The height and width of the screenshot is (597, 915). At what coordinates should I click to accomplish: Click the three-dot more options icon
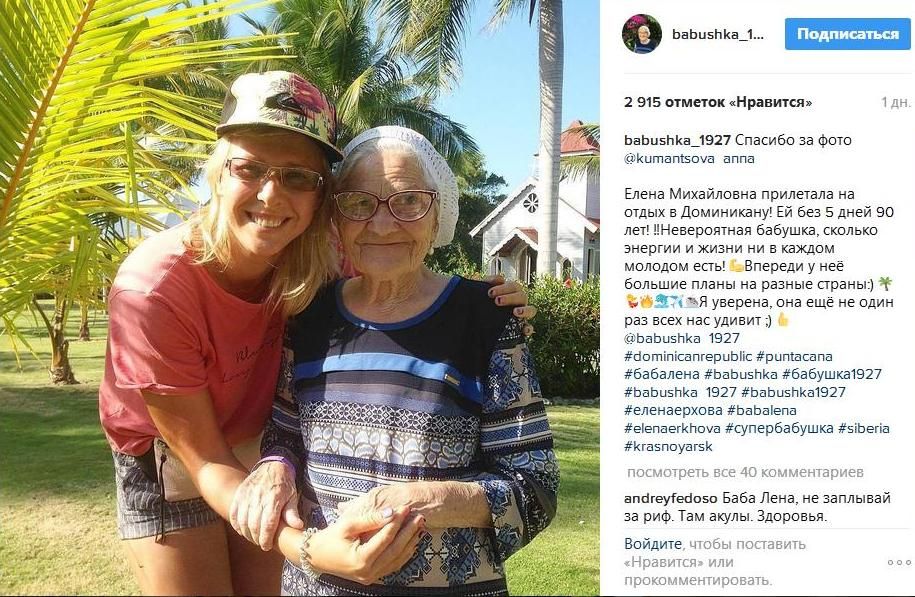899,563
